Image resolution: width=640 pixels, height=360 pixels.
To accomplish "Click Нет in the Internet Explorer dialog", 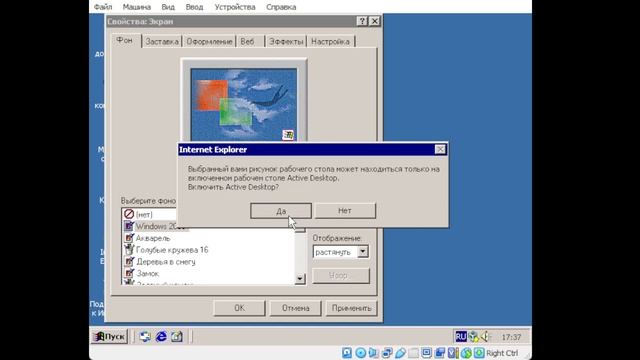I will (345, 211).
